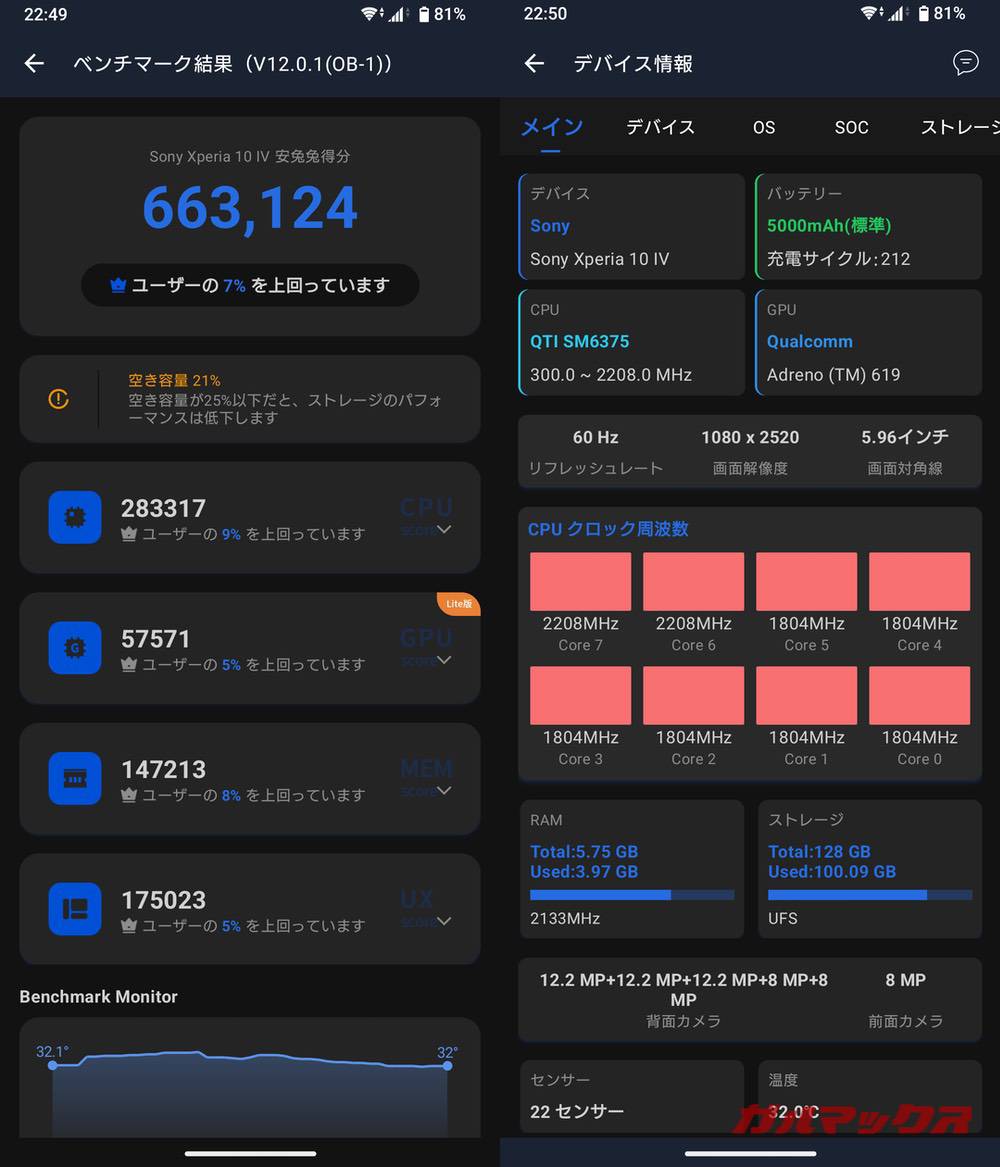Tap the left screen navigation gesture bar
1000x1167 pixels.
pos(250,1154)
